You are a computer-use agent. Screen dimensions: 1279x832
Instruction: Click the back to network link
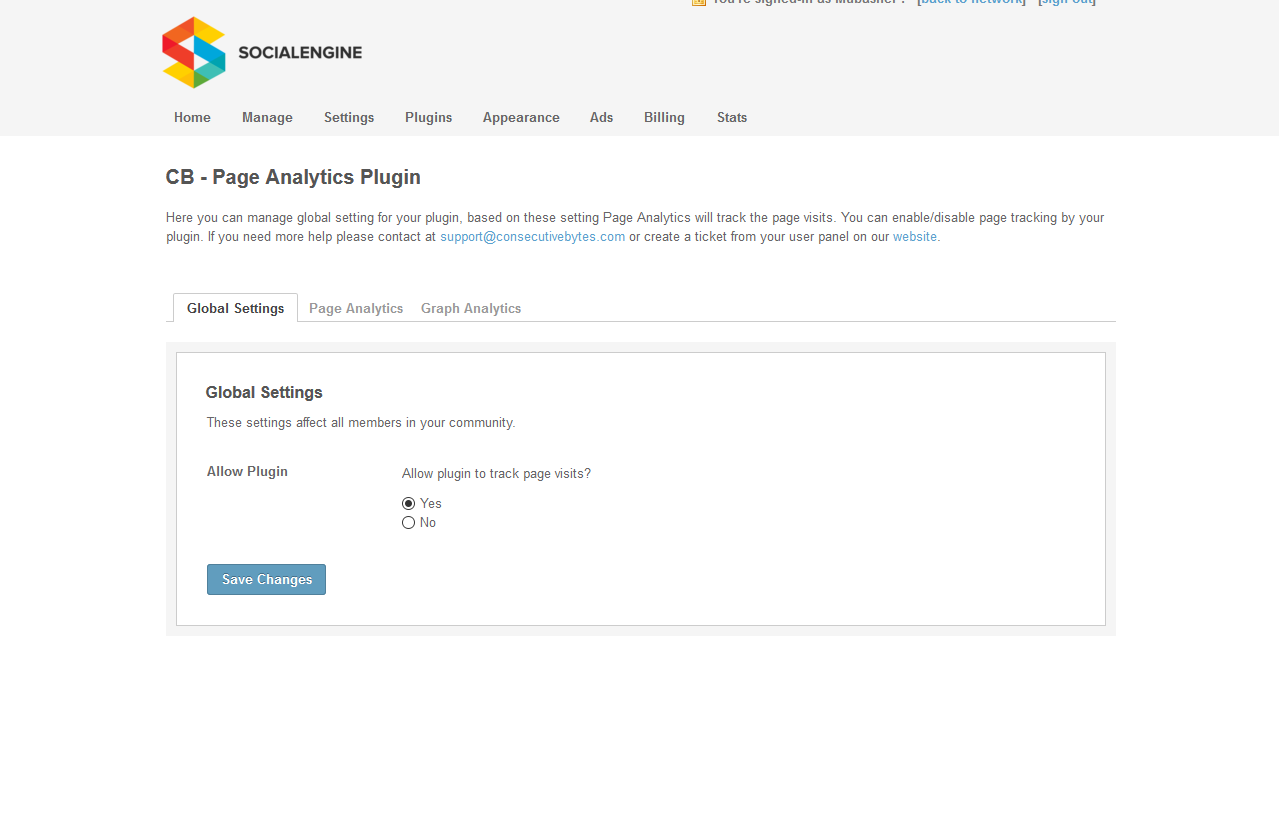click(971, 3)
